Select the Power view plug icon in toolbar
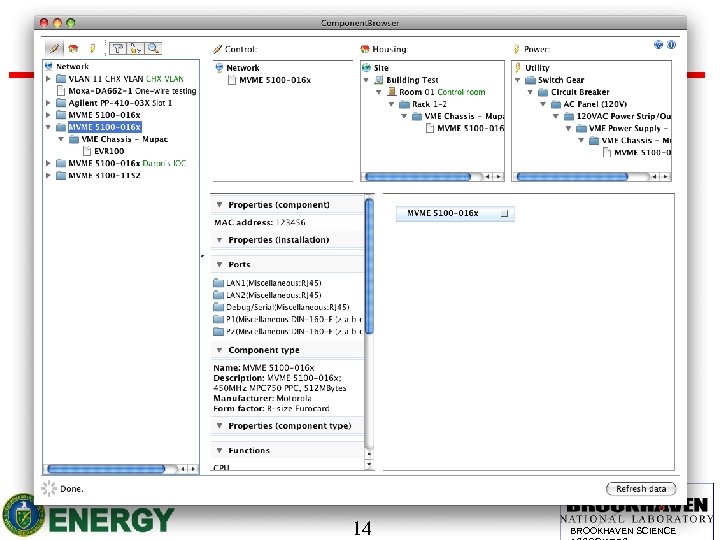Screen dimensions: 720x540 (x=93, y=48)
